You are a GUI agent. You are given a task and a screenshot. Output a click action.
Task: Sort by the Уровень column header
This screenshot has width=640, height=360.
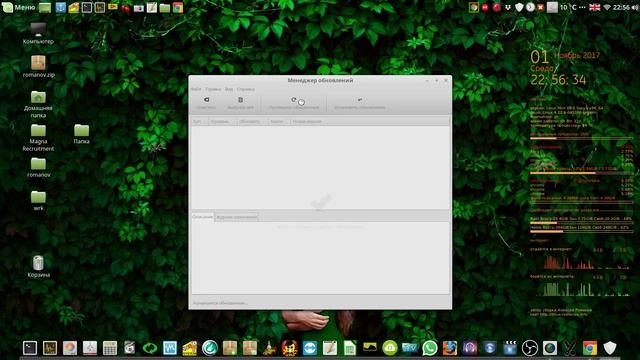tap(222, 121)
